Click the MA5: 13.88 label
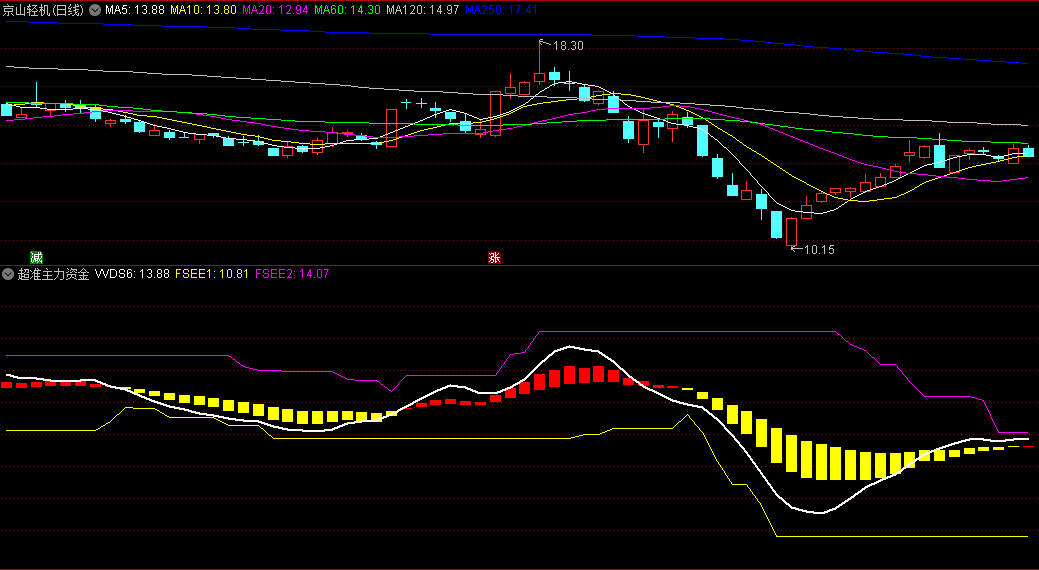The height and width of the screenshot is (570, 1039). [x=135, y=10]
